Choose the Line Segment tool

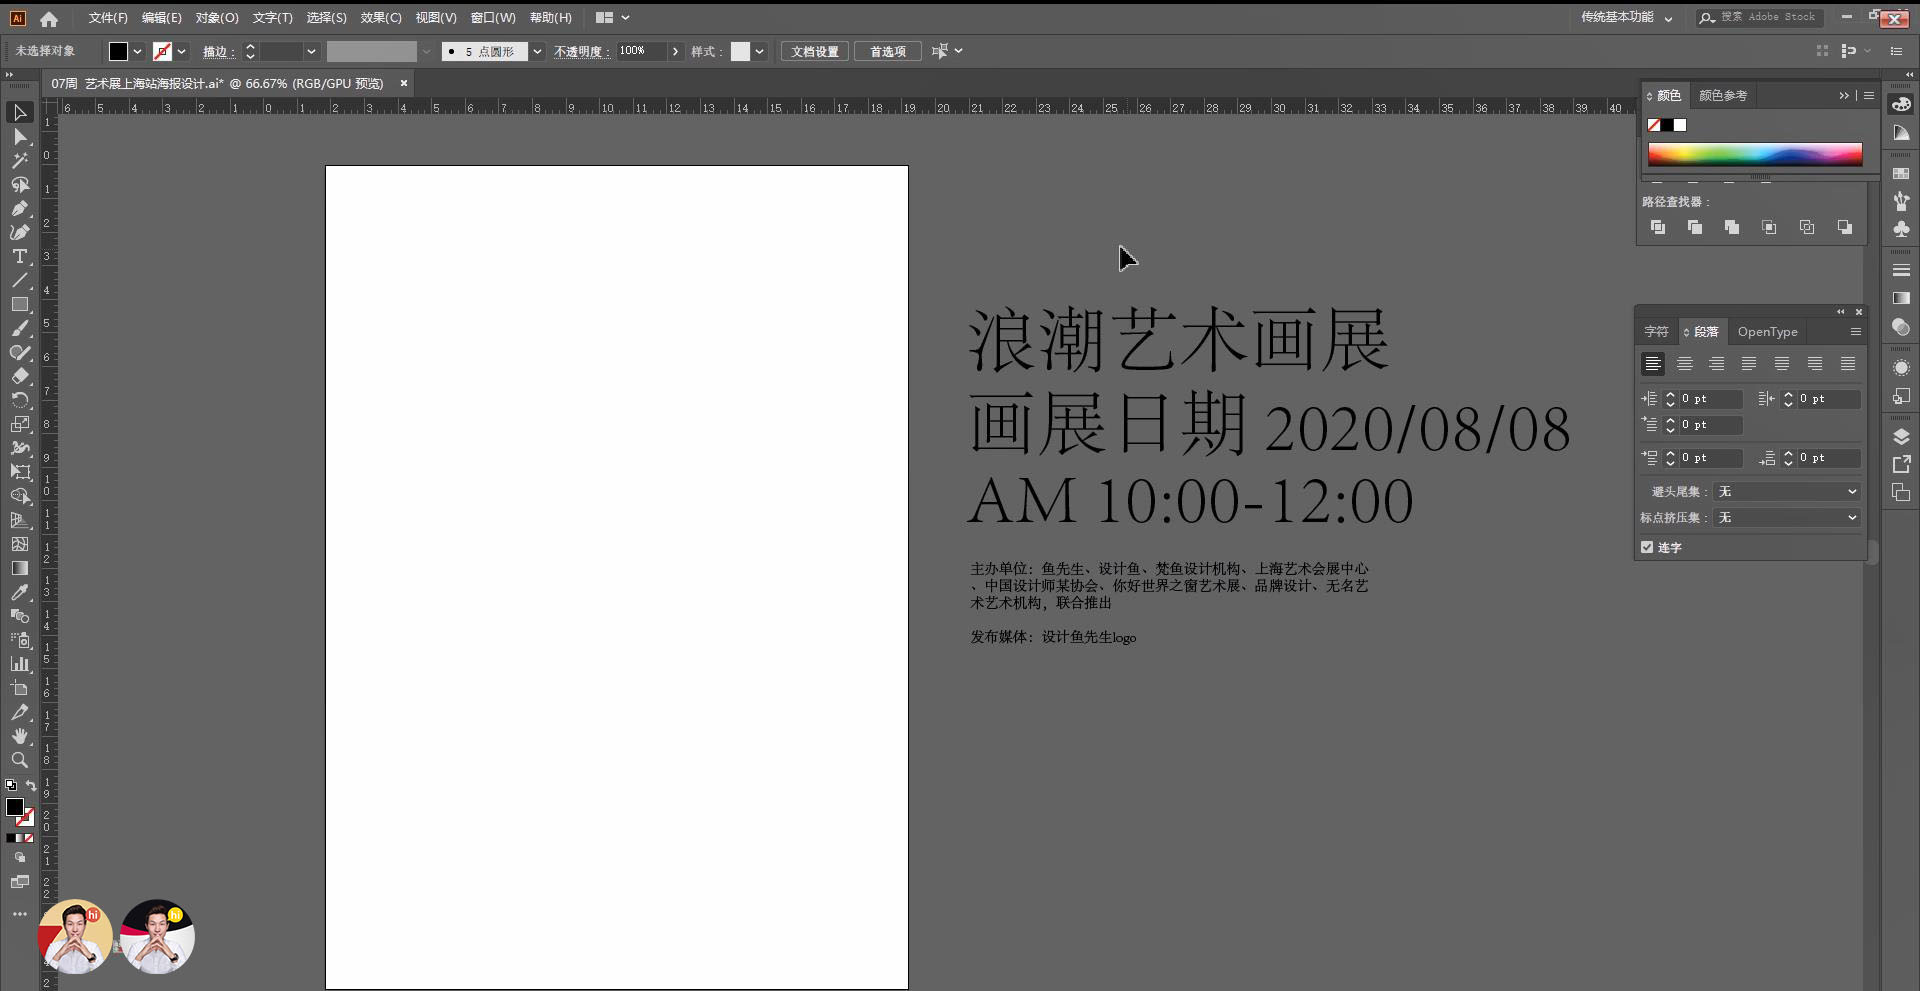tap(20, 280)
